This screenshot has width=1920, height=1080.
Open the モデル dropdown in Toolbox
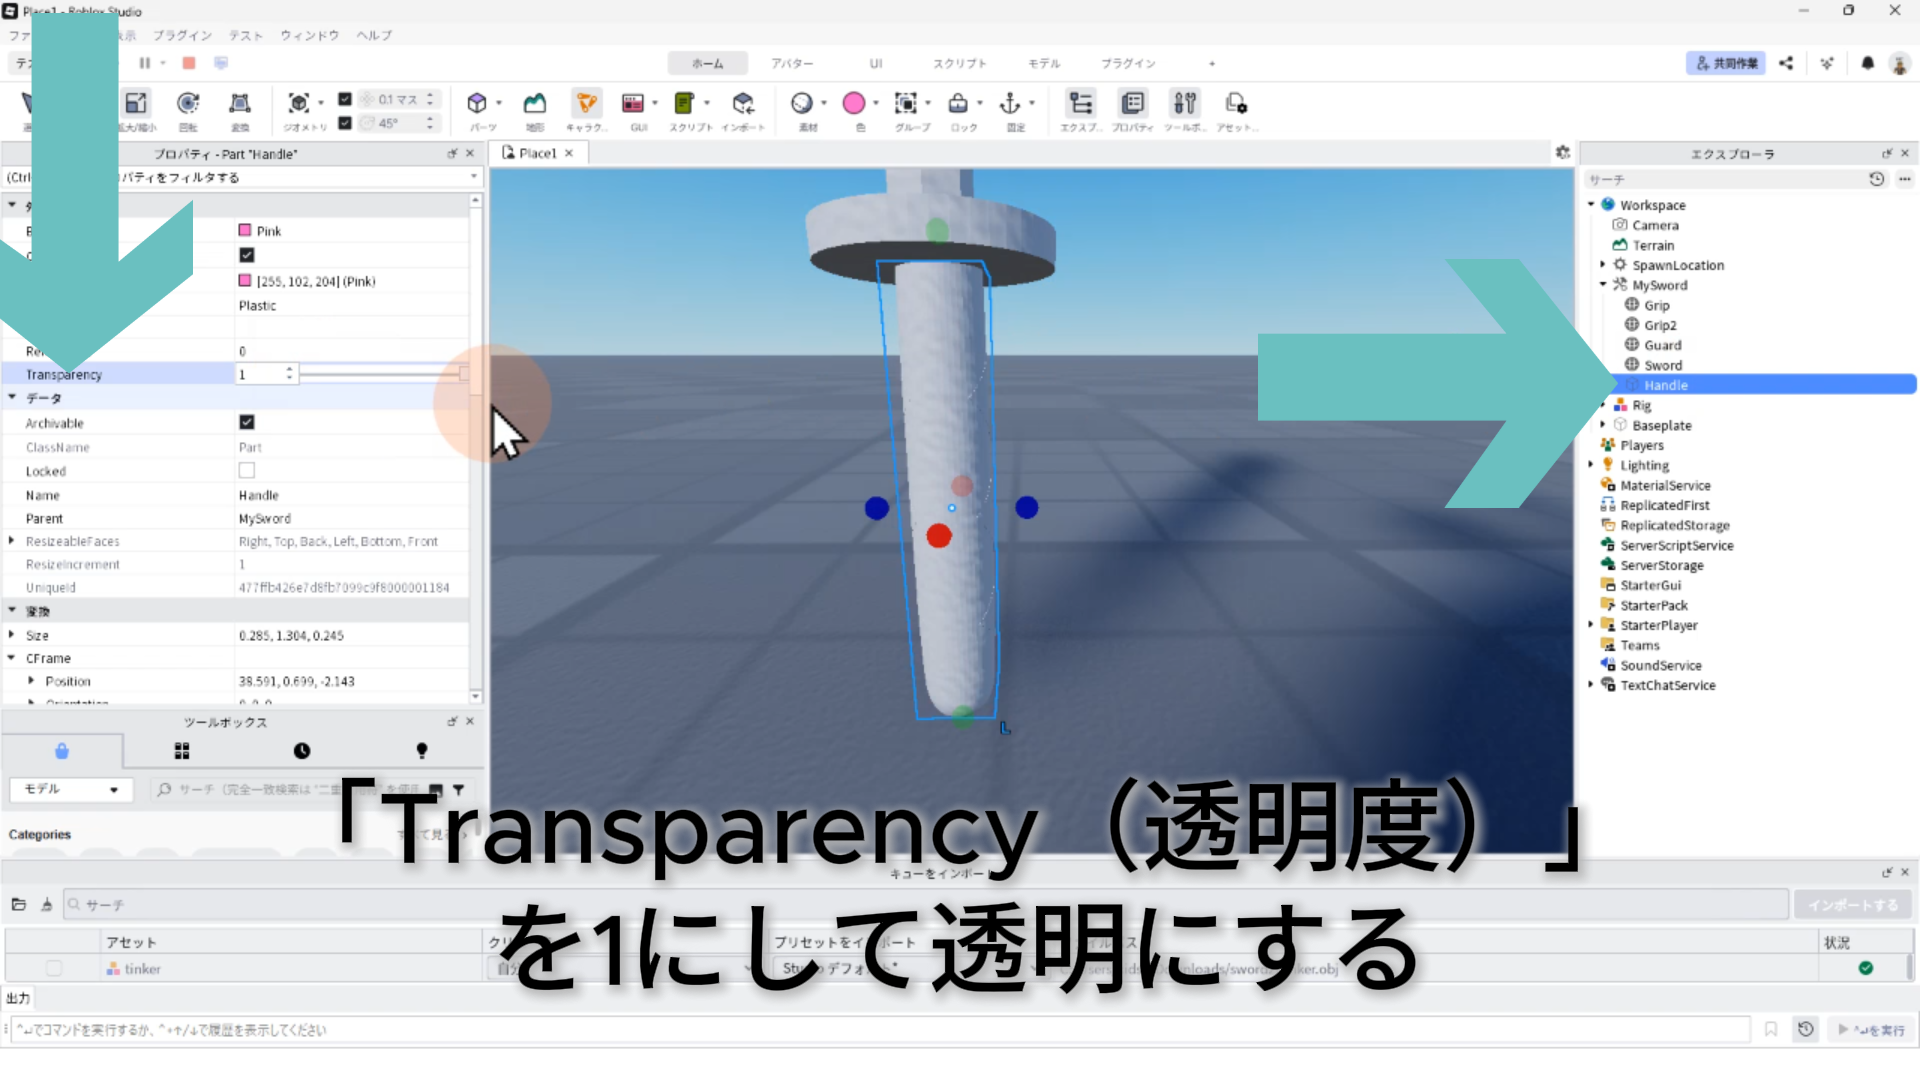pos(70,789)
